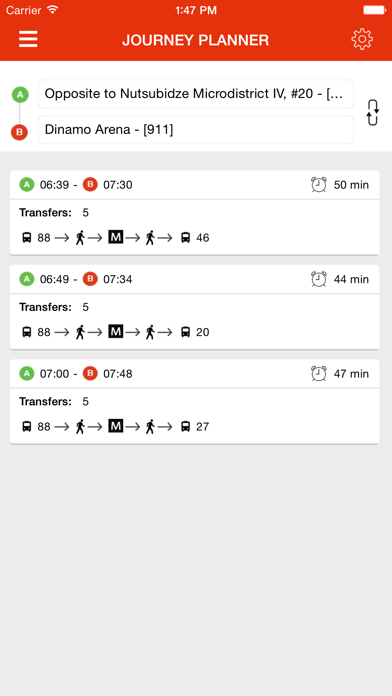Click the bus 46 icon in first route
The image size is (392, 696).
click(185, 238)
